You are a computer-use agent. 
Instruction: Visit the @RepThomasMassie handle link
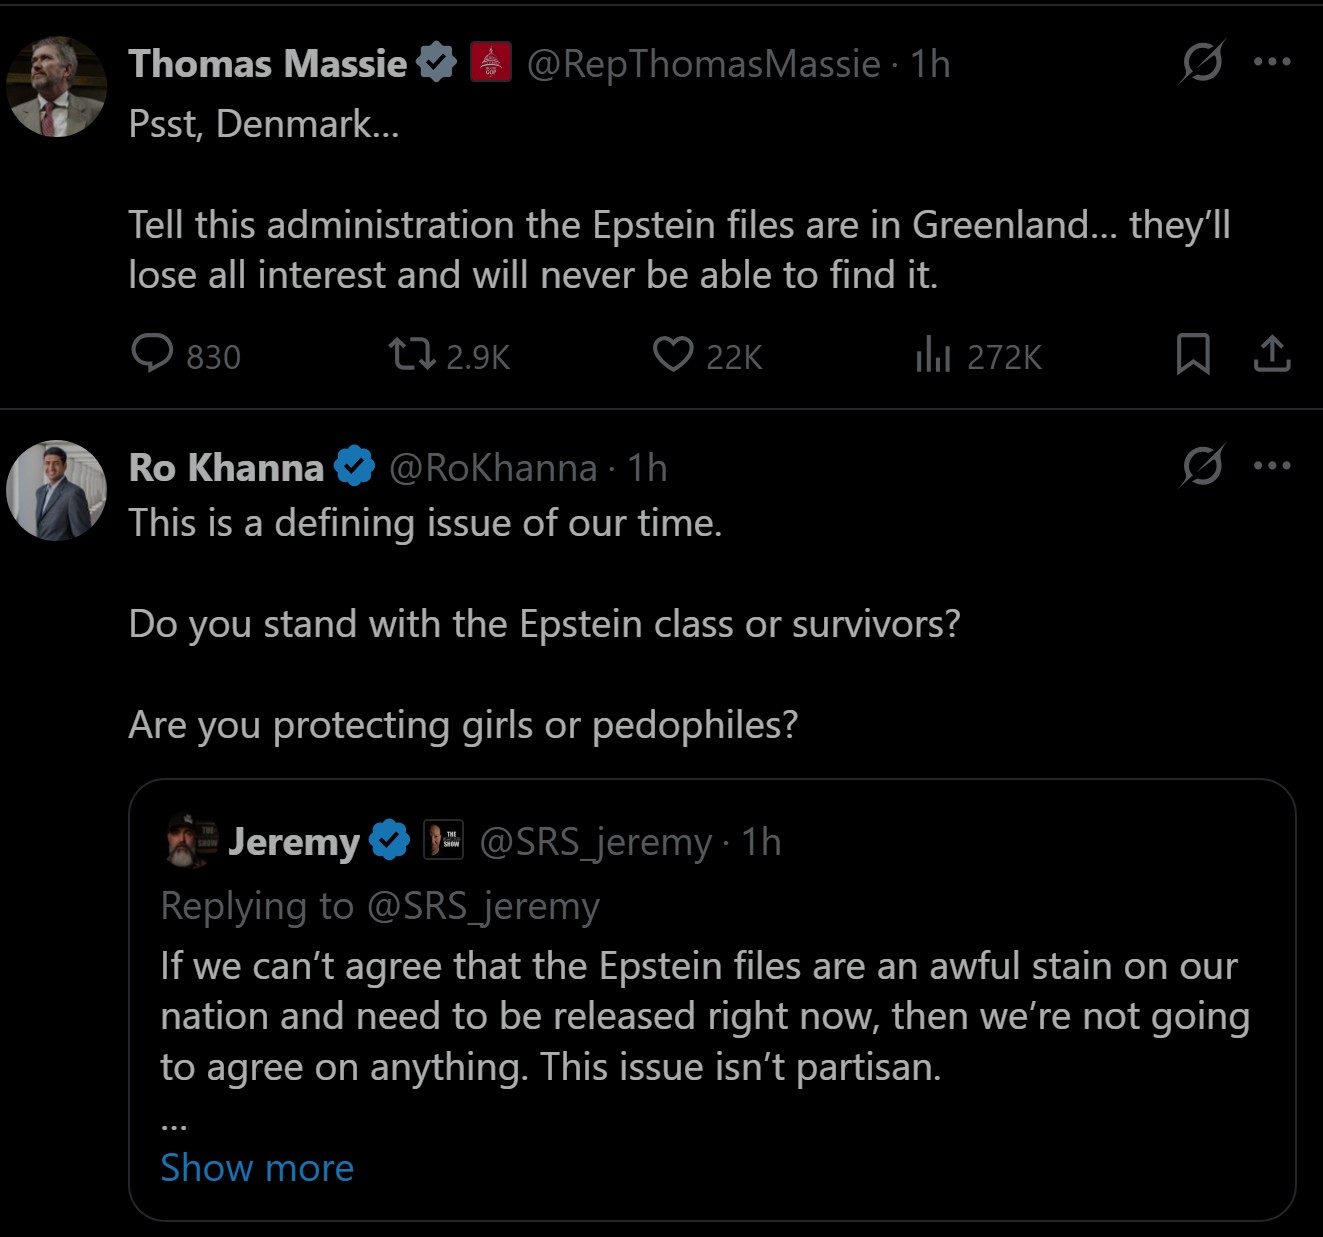click(703, 64)
